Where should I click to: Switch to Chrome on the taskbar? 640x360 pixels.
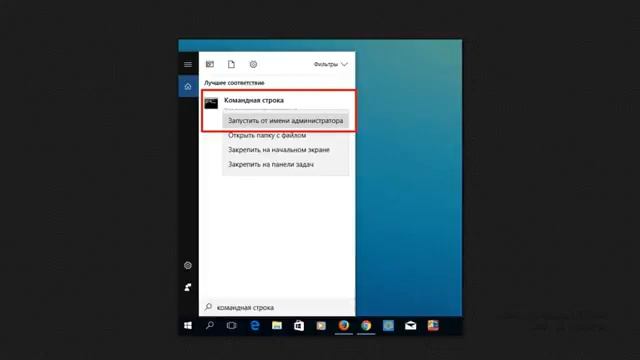tap(366, 325)
